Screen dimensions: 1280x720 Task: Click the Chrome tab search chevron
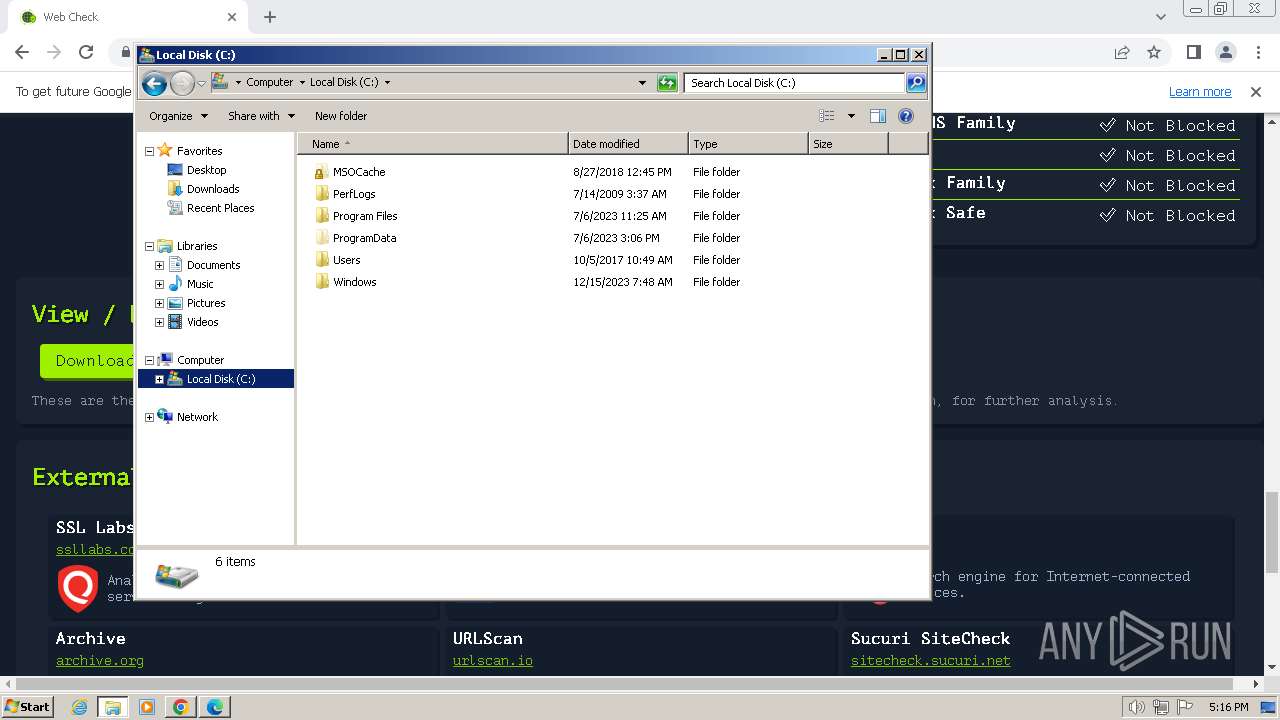click(1161, 17)
